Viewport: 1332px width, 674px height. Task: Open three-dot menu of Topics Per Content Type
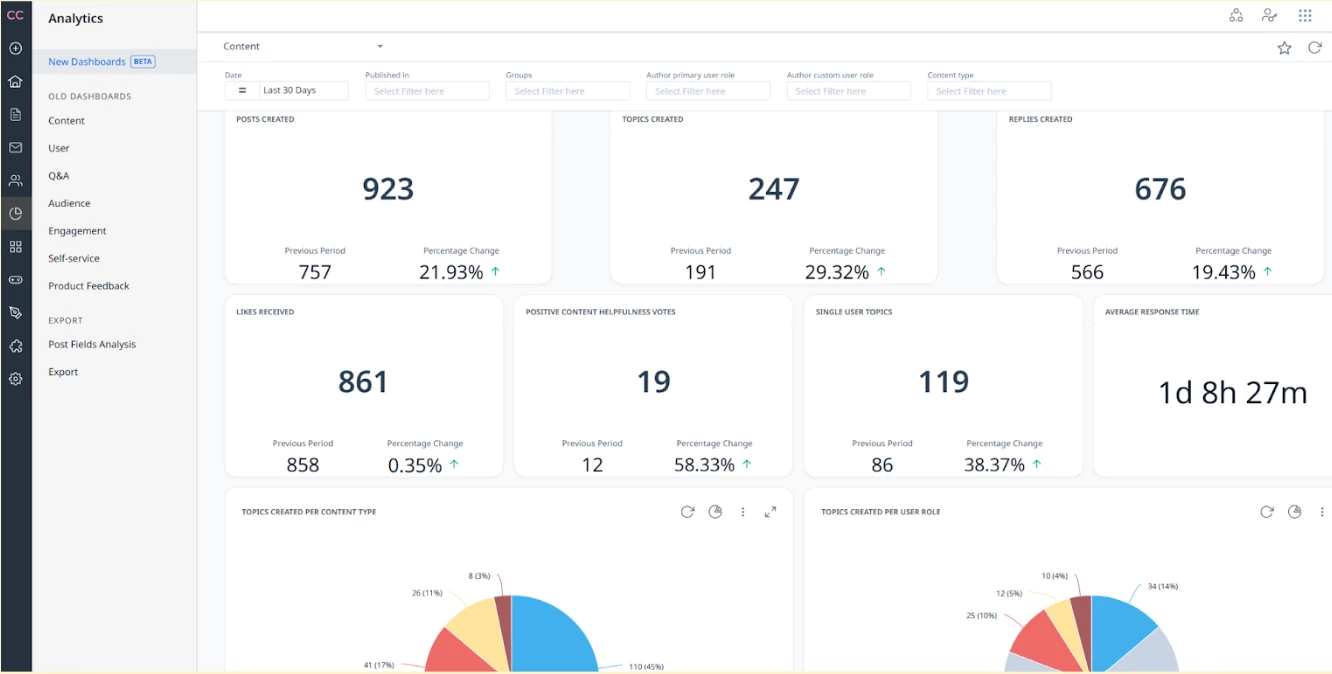click(742, 511)
